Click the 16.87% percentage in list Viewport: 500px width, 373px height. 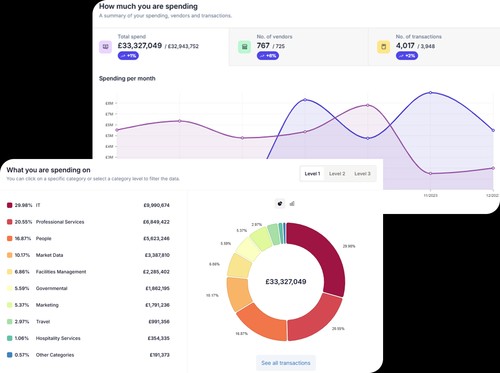[23, 239]
